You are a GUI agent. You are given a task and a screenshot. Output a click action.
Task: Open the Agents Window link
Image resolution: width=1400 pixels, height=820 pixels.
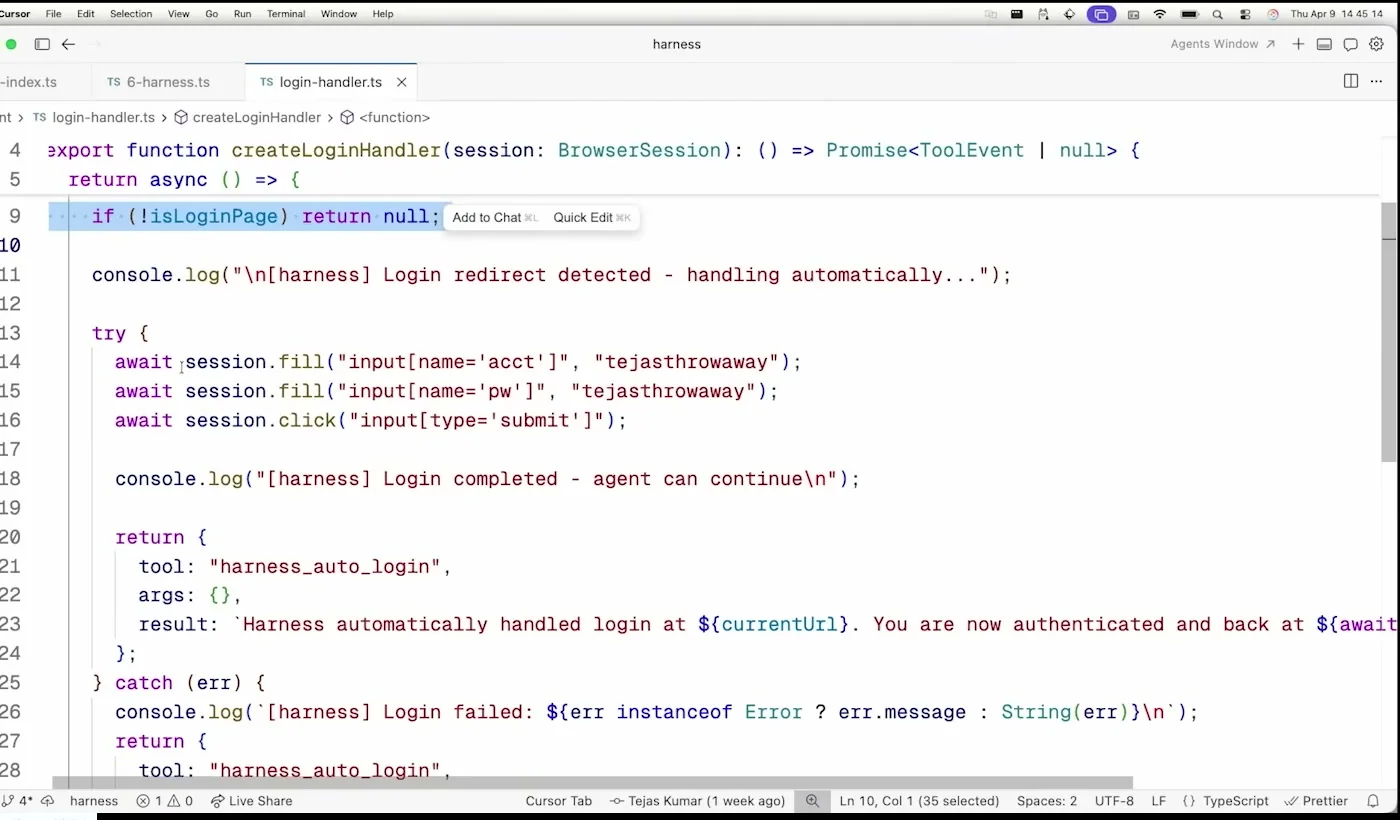[x=1222, y=44]
